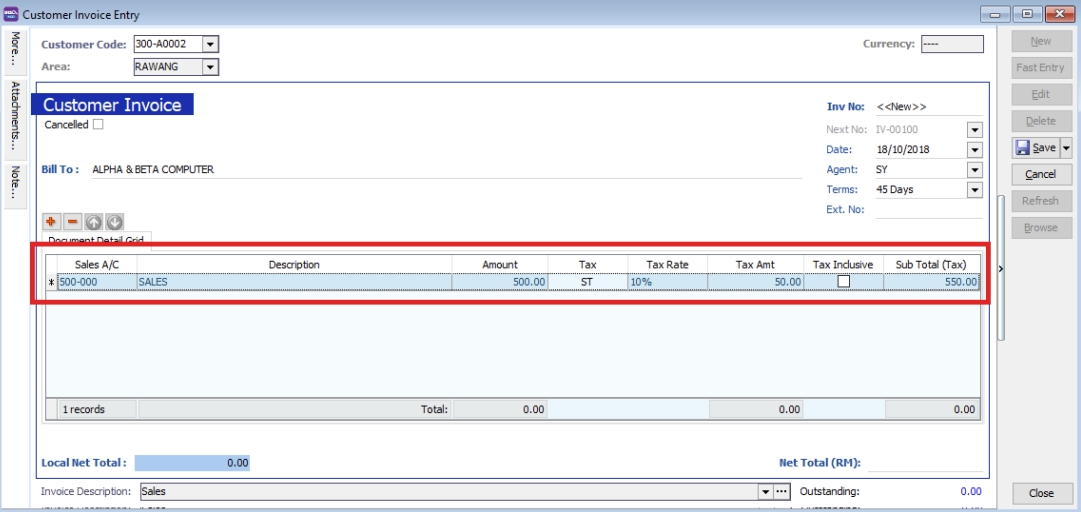
Task: Select Document Detail Grid tab
Action: click(97, 241)
